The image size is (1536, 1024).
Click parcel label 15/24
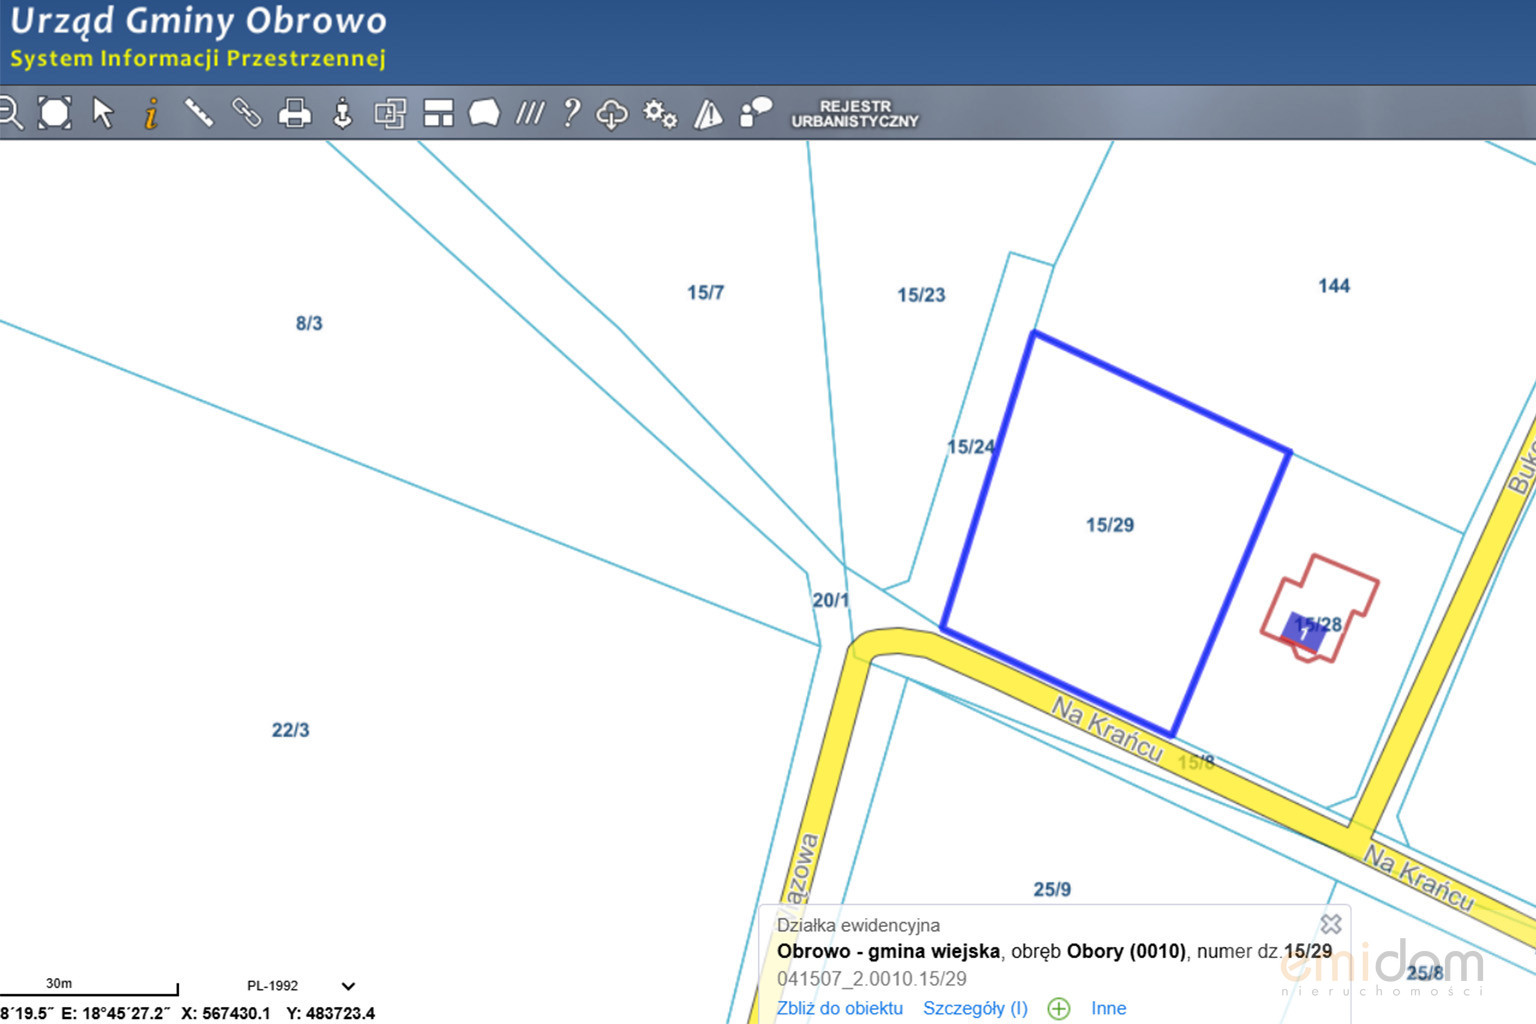tap(971, 447)
